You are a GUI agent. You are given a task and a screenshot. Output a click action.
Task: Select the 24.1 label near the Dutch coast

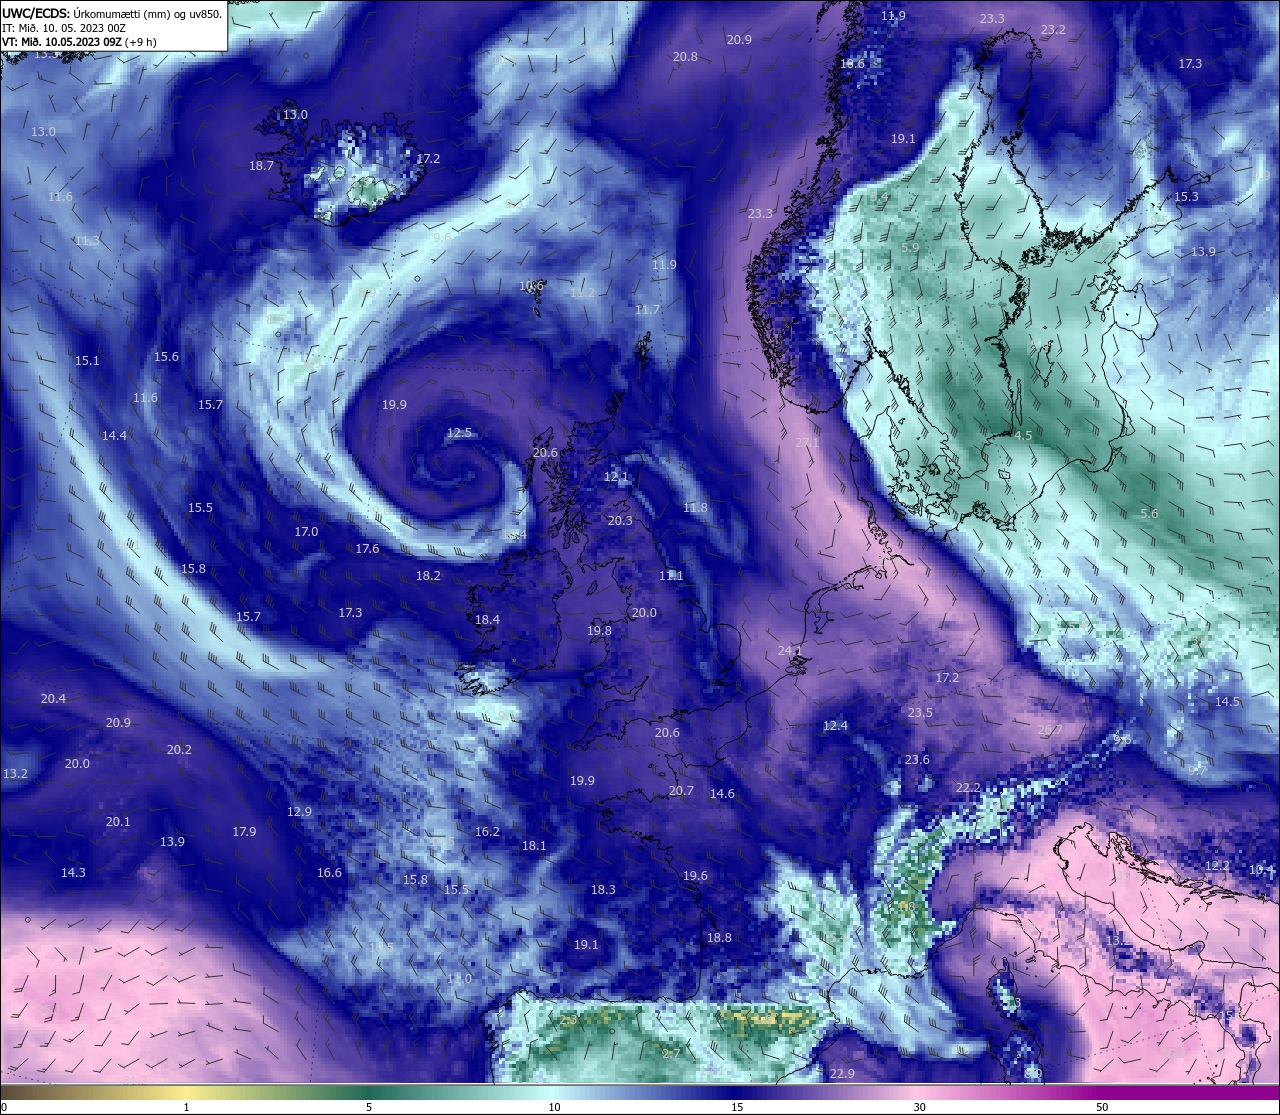pos(790,651)
